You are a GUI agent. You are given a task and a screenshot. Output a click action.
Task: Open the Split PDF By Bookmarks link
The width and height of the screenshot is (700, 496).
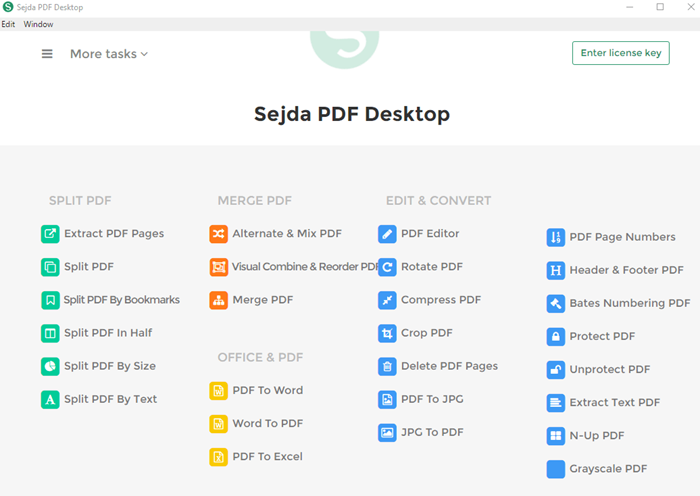[x=121, y=300]
